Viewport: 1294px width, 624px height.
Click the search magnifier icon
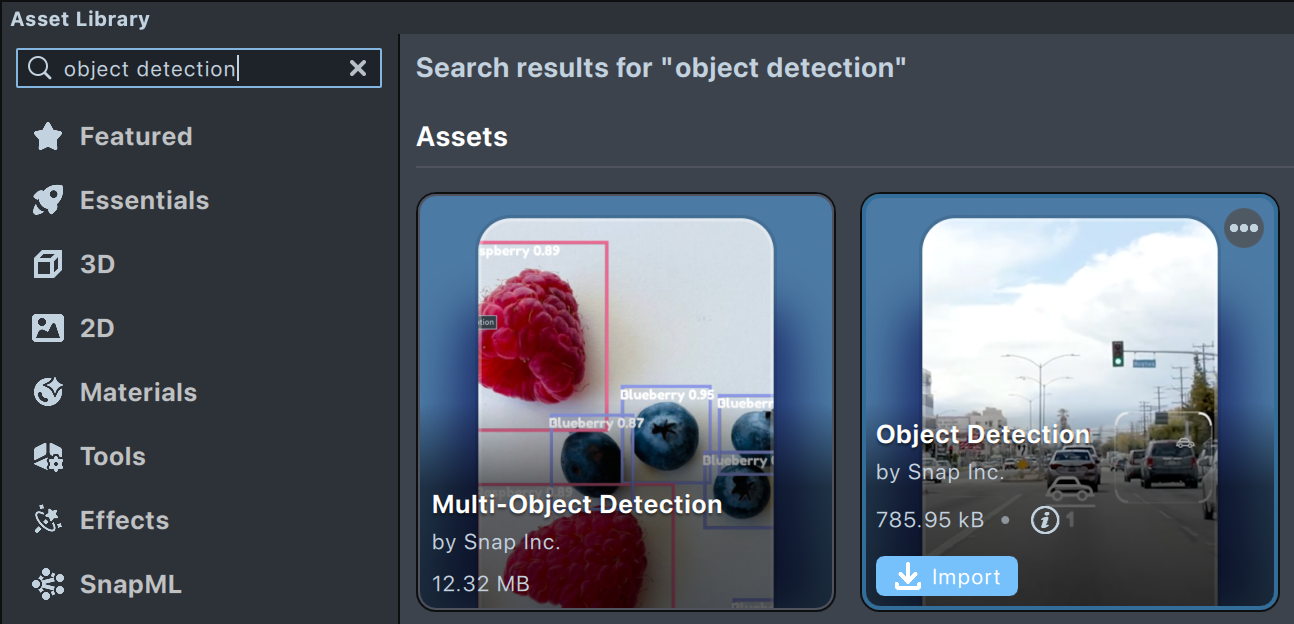tap(39, 68)
